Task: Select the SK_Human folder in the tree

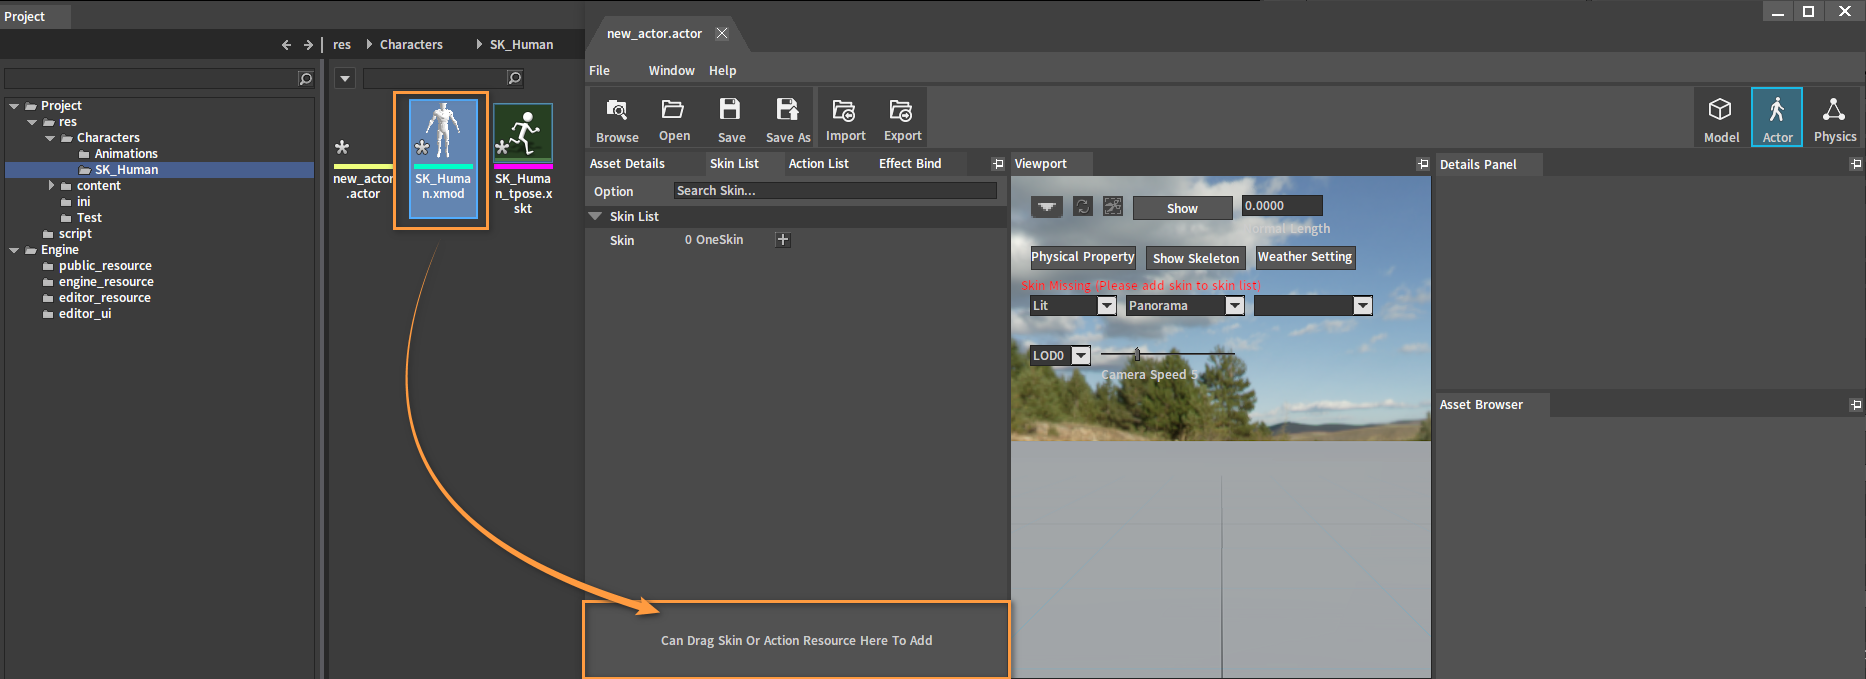Action: click(126, 170)
